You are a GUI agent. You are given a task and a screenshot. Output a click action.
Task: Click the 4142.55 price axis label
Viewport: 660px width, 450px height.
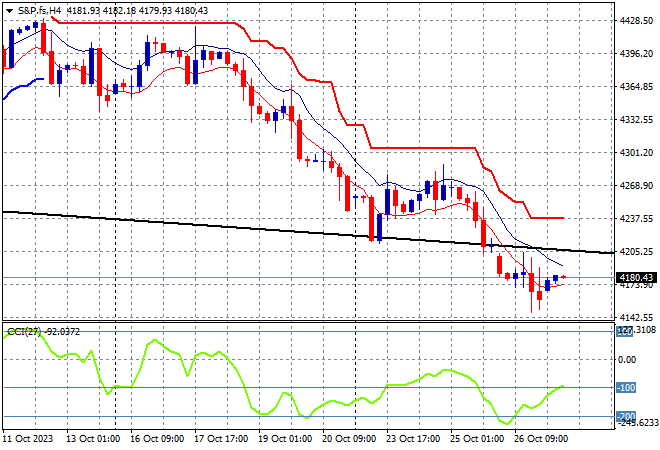click(636, 317)
